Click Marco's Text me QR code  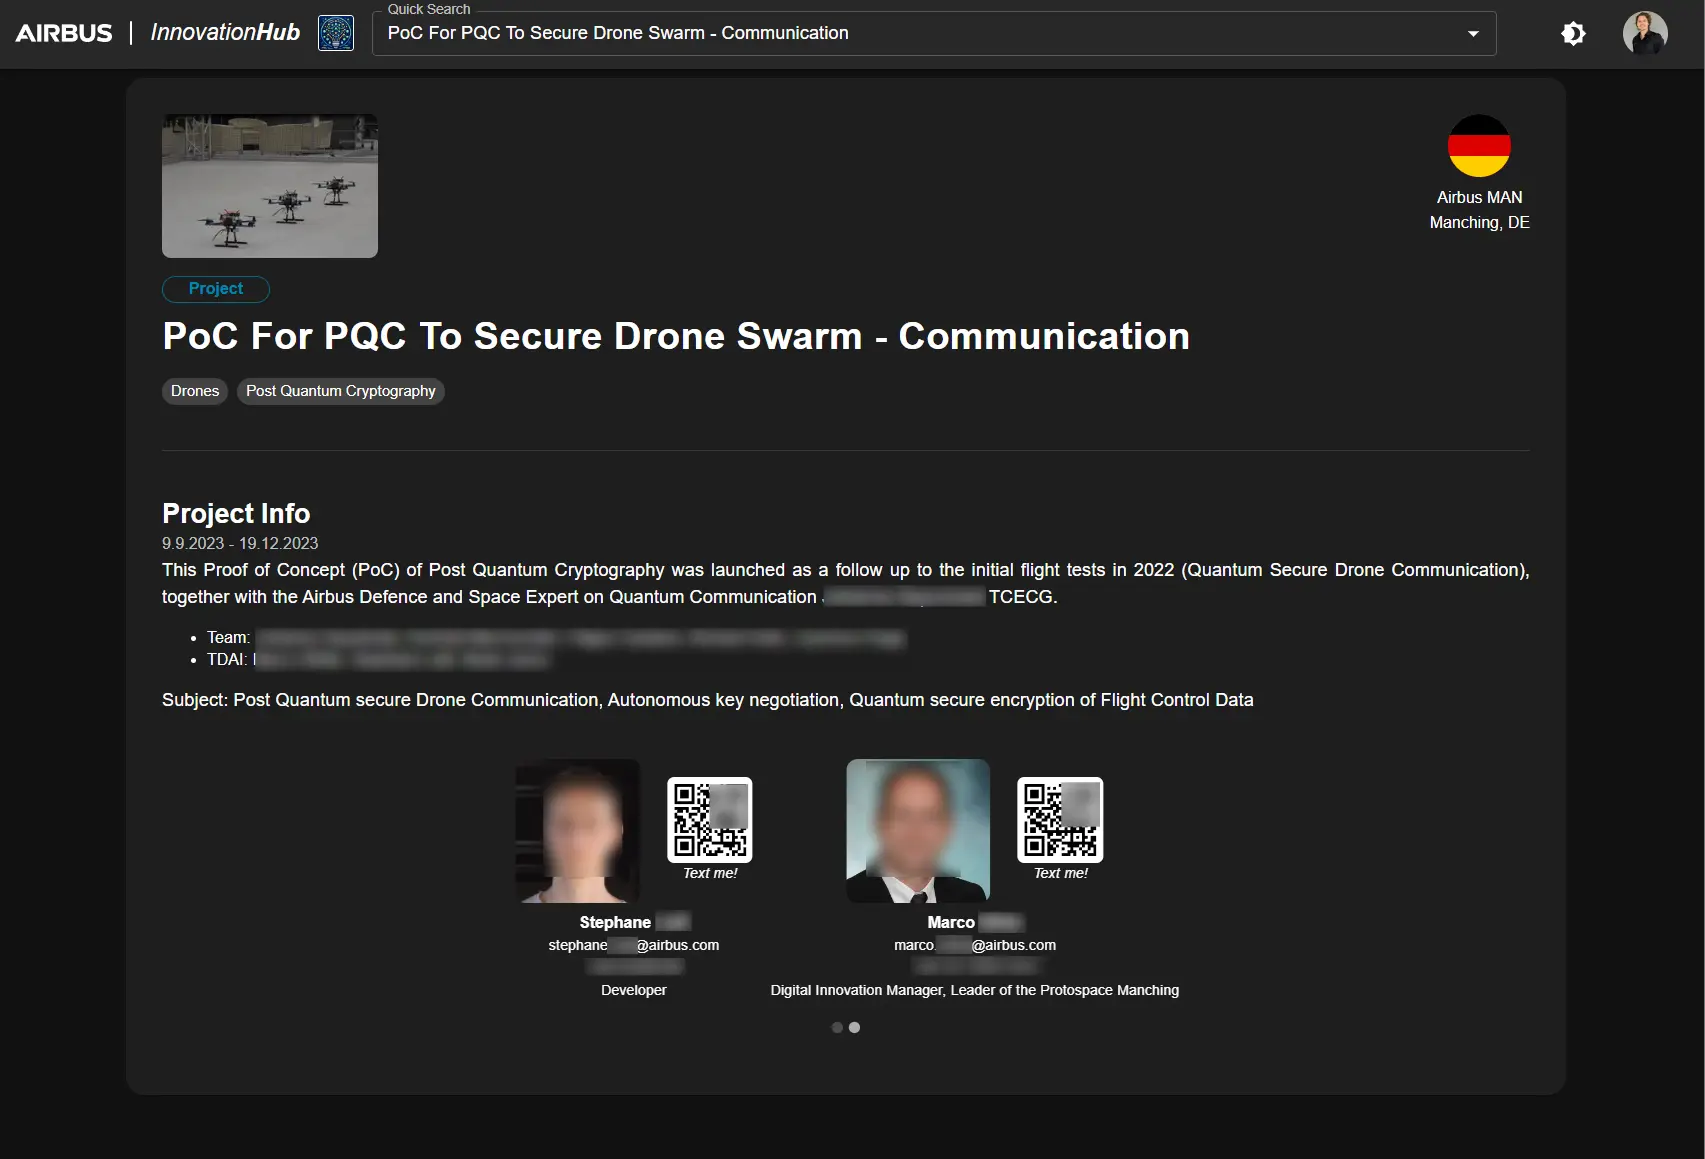point(1060,820)
